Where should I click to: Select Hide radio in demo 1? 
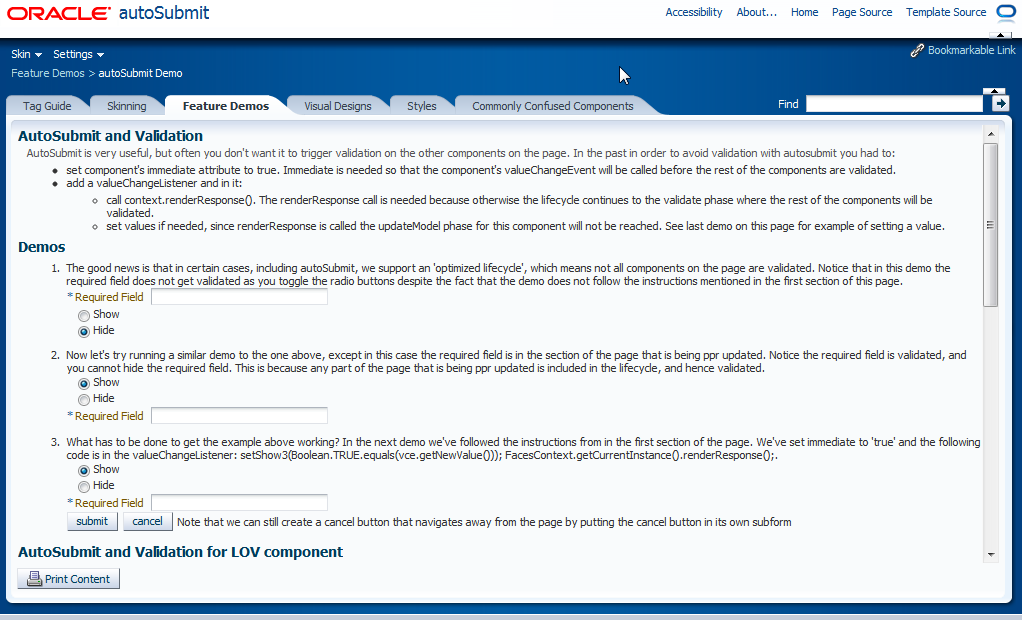pos(83,331)
